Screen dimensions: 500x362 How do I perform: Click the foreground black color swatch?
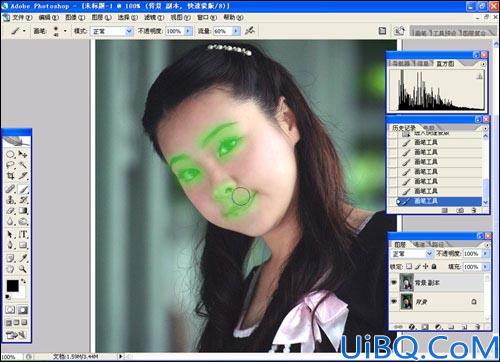click(x=13, y=285)
